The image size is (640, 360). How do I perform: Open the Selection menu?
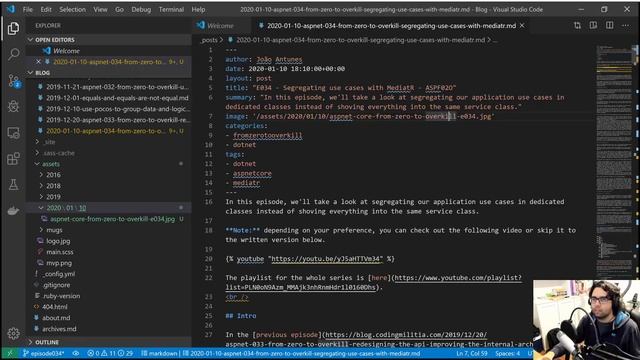[72, 9]
